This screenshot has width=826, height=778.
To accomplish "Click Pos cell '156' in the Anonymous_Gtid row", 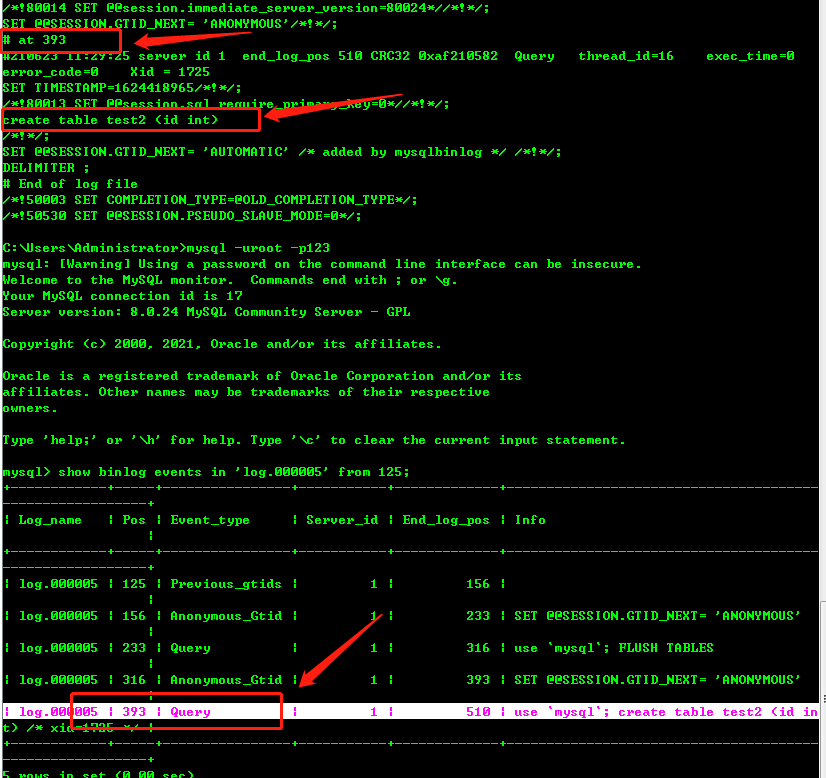I will point(134,616).
